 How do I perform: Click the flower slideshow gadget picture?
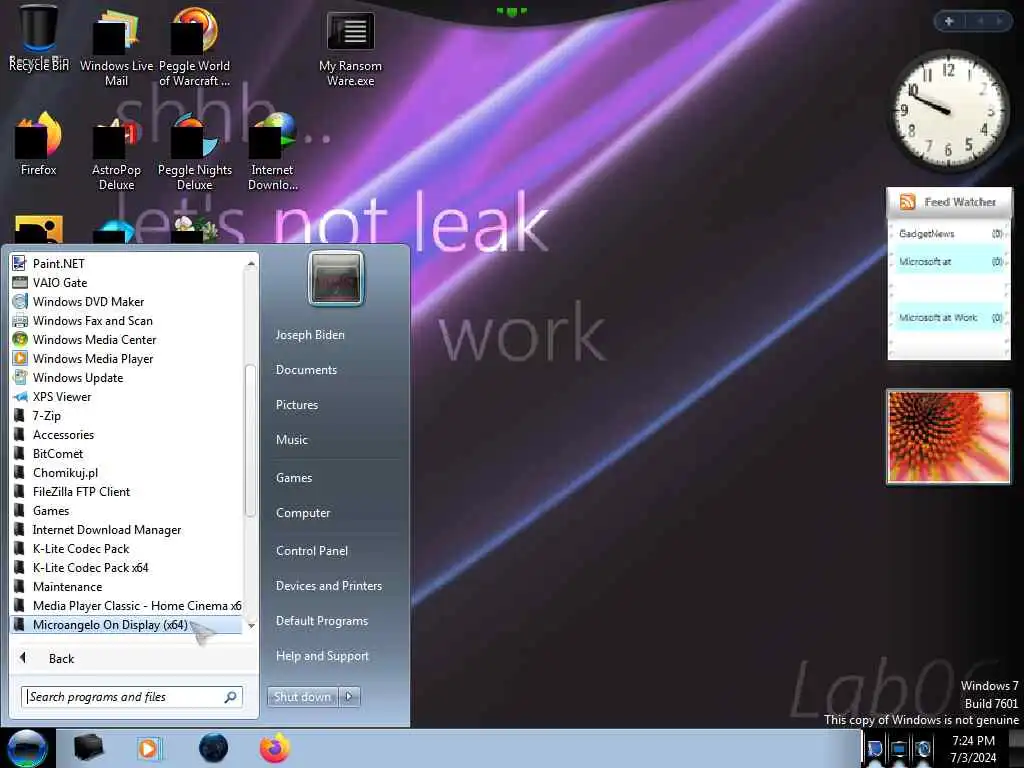948,437
